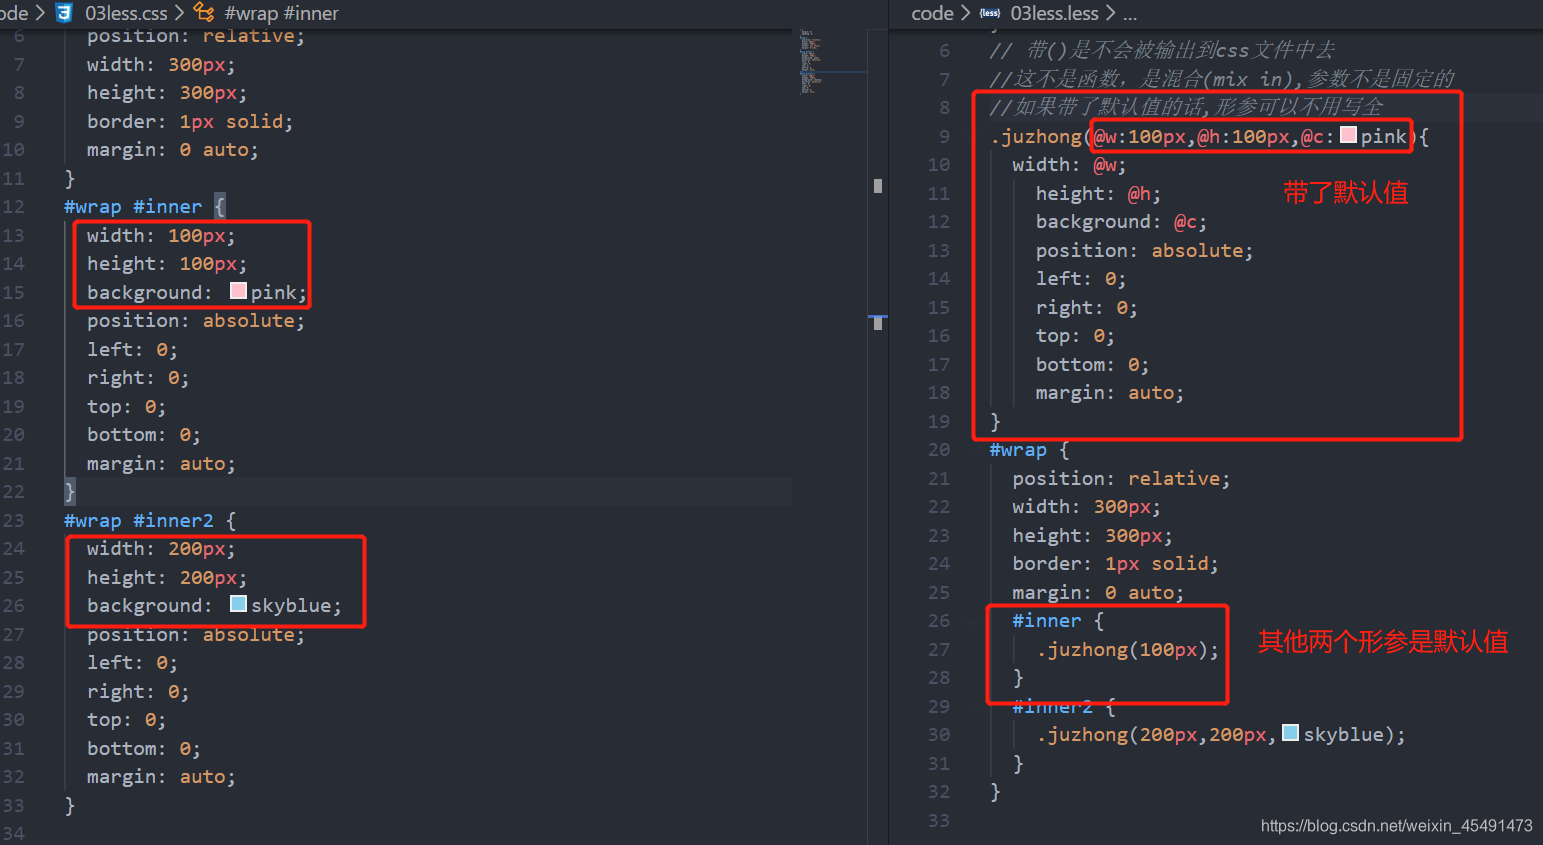Click line number 20 in right editor gutter
The height and width of the screenshot is (845, 1543).
(x=939, y=449)
